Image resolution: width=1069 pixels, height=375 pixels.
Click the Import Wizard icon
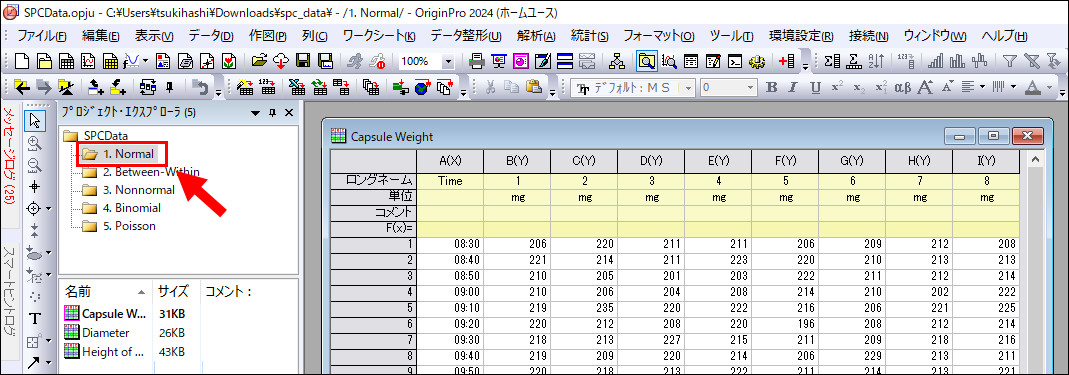pos(246,87)
